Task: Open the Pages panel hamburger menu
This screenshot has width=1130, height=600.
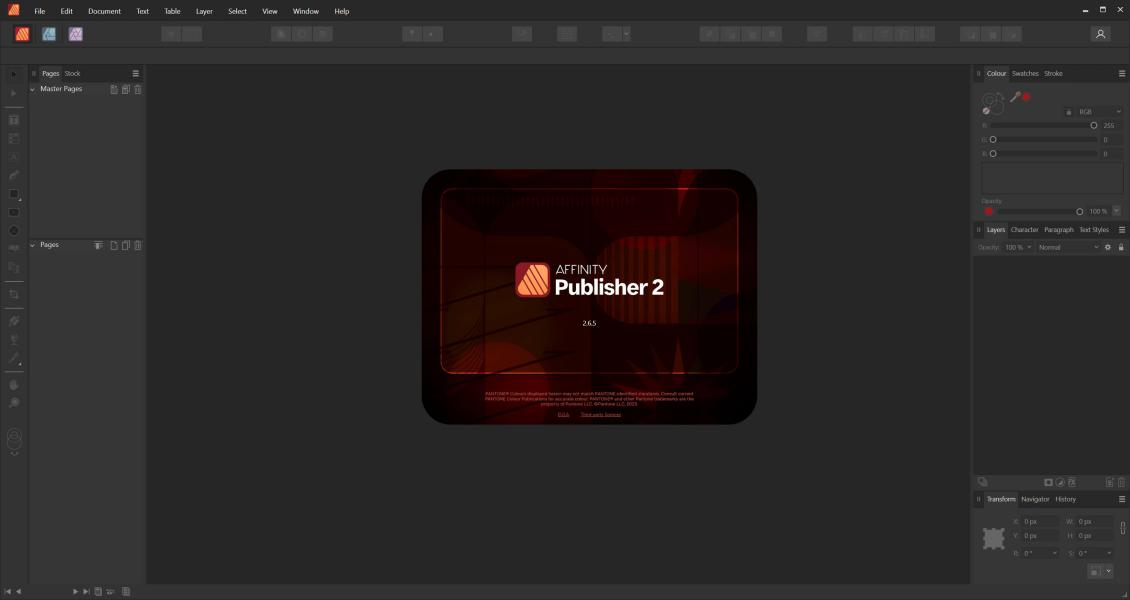Action: pyautogui.click(x=136, y=73)
